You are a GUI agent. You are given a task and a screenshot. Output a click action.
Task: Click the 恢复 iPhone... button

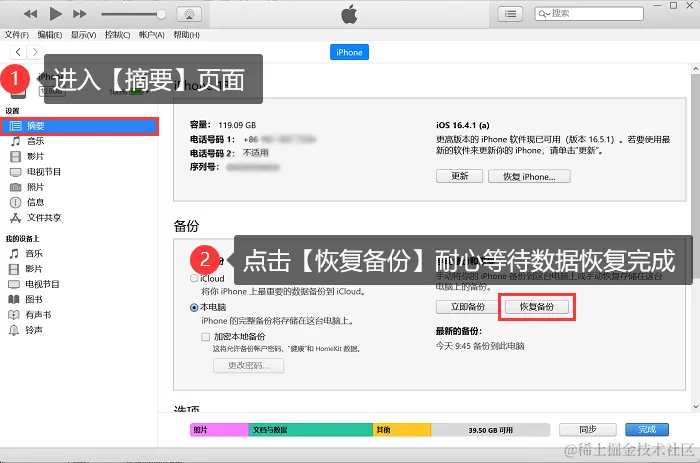point(529,176)
